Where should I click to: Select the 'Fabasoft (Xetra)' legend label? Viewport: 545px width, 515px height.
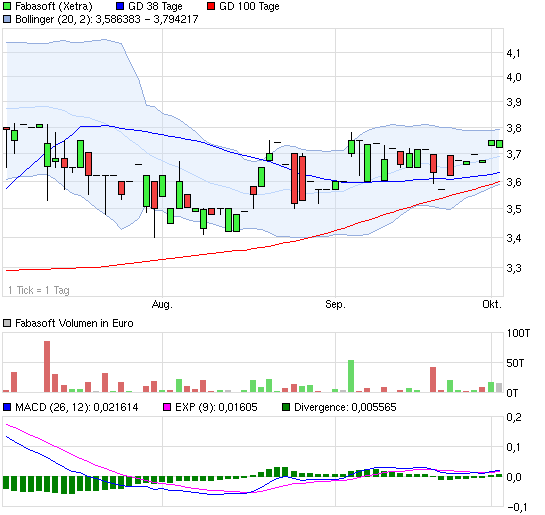[54, 6]
